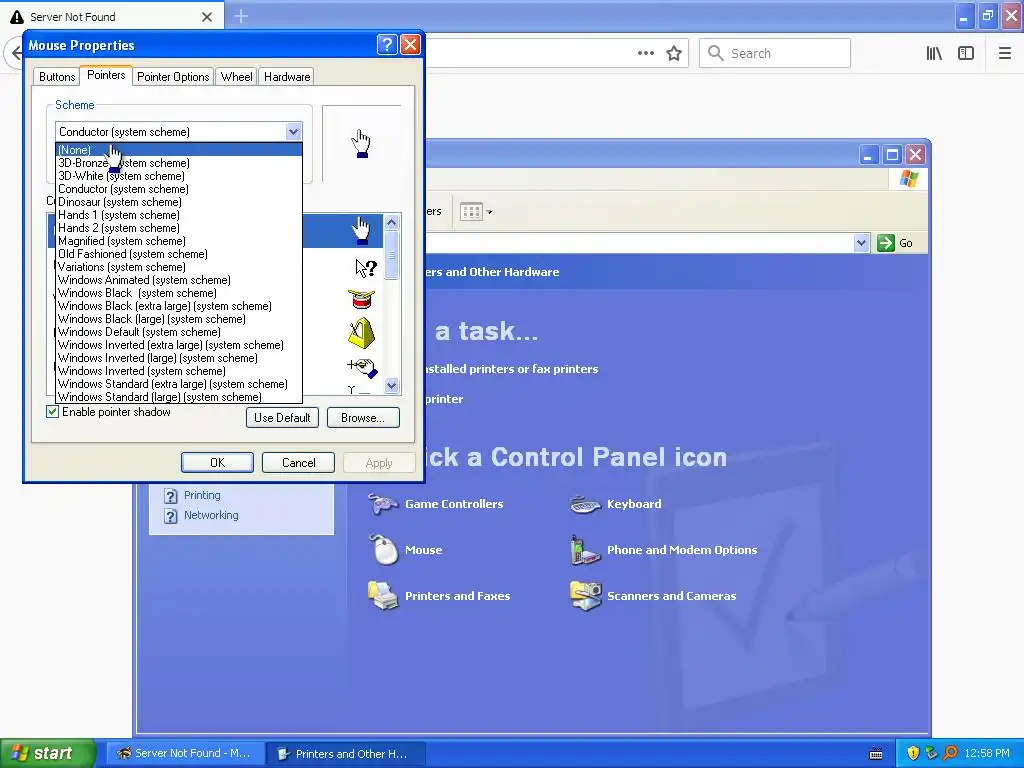Screen dimensions: 1024x768
Task: Confirm Mouse Properties with OK
Action: (217, 462)
